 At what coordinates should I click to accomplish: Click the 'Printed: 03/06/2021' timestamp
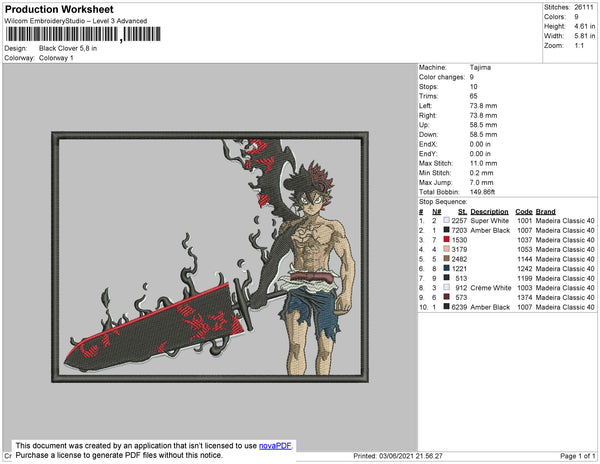pyautogui.click(x=398, y=456)
